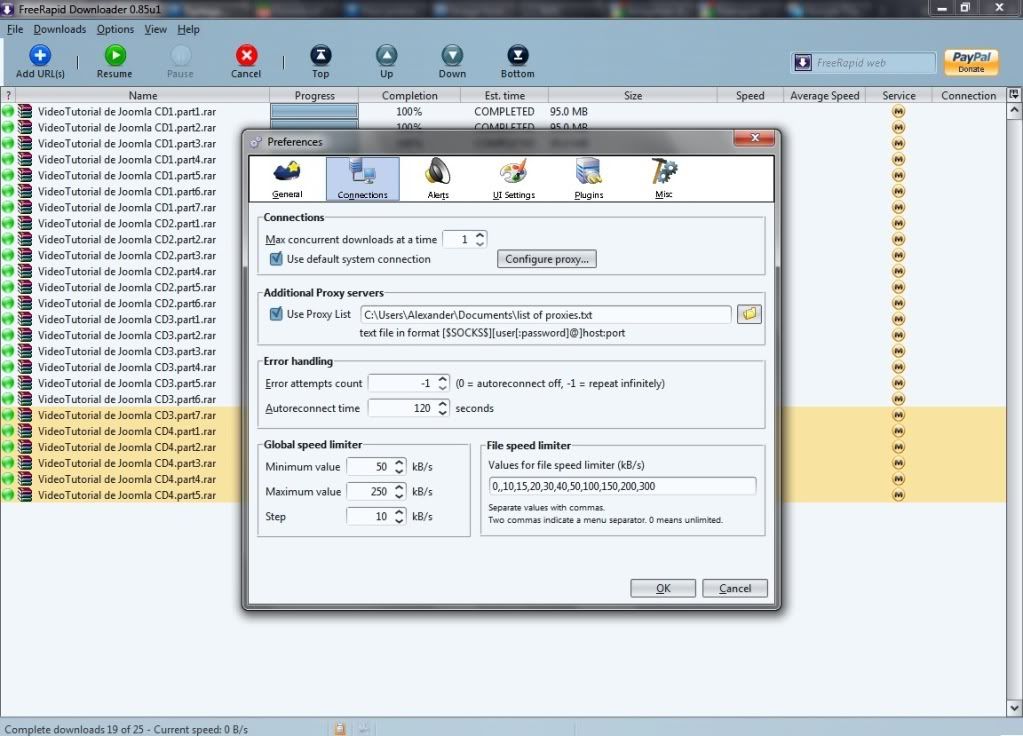Viewport: 1023px width, 736px height.
Task: Decrease Autoreconnect time value
Action: point(442,412)
